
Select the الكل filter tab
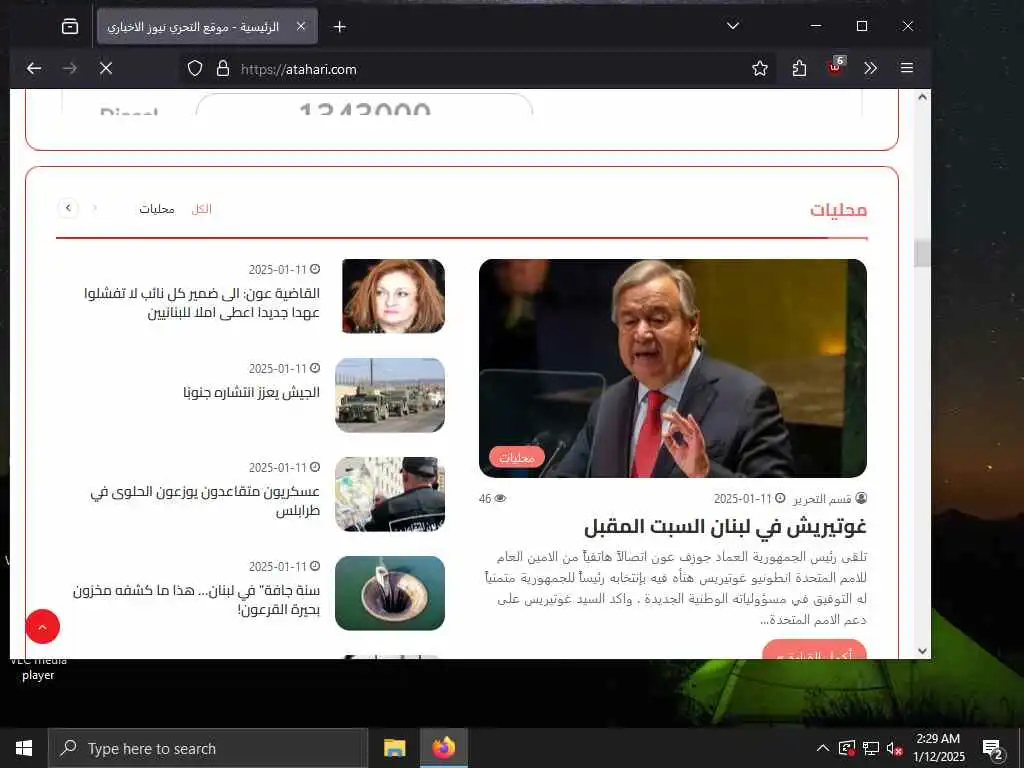click(201, 209)
